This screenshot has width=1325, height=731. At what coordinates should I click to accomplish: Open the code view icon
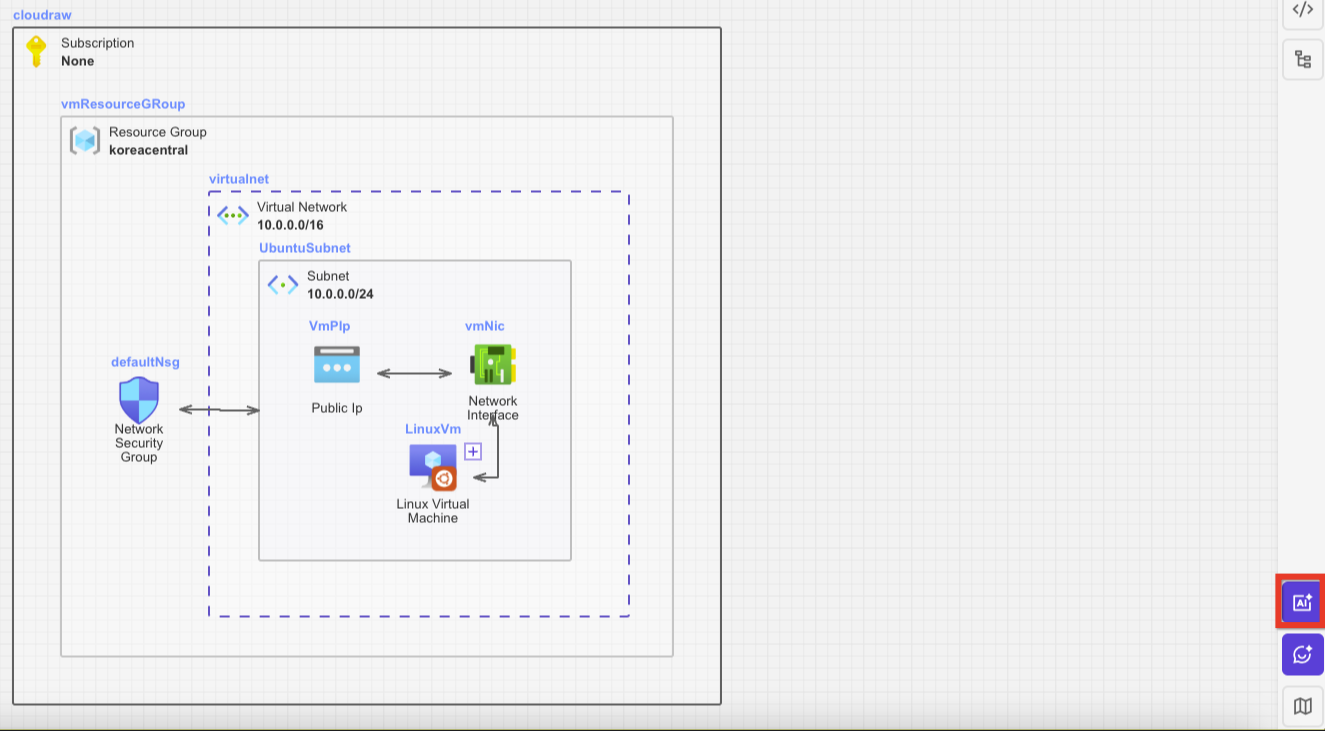(x=1302, y=10)
